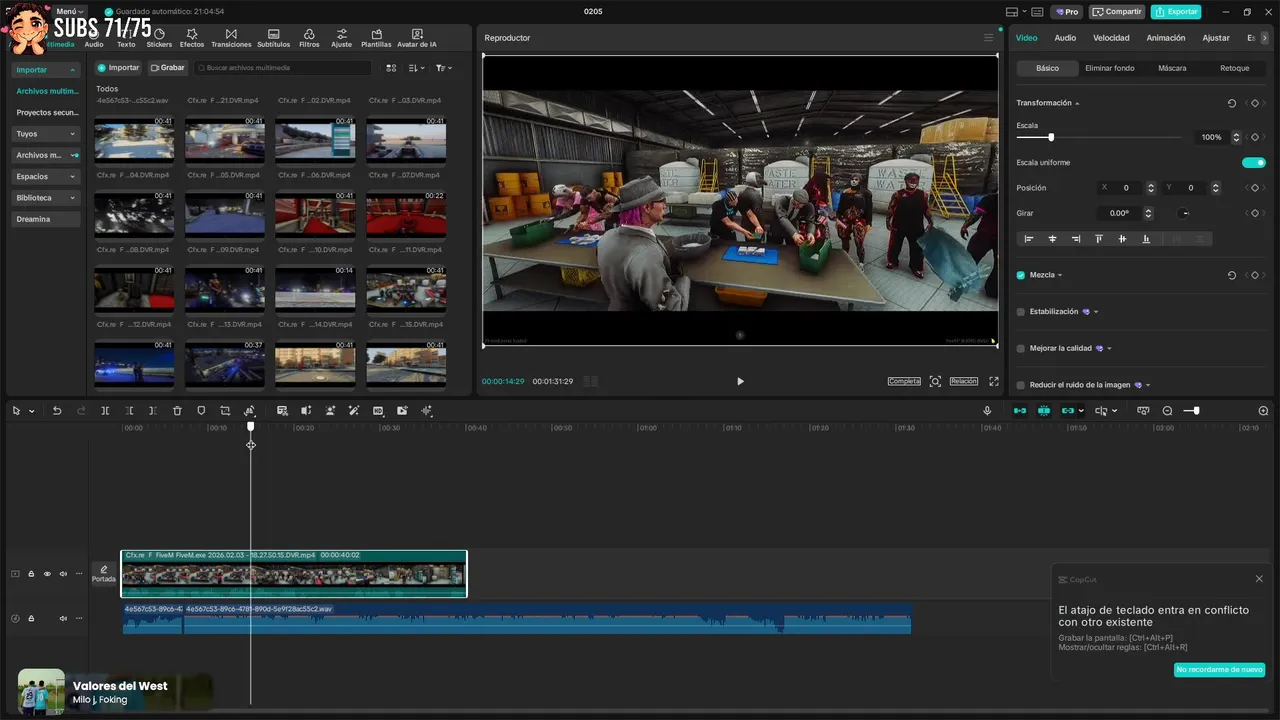Click the microphone voice-over record icon
The width and height of the screenshot is (1280, 720).
tap(987, 411)
